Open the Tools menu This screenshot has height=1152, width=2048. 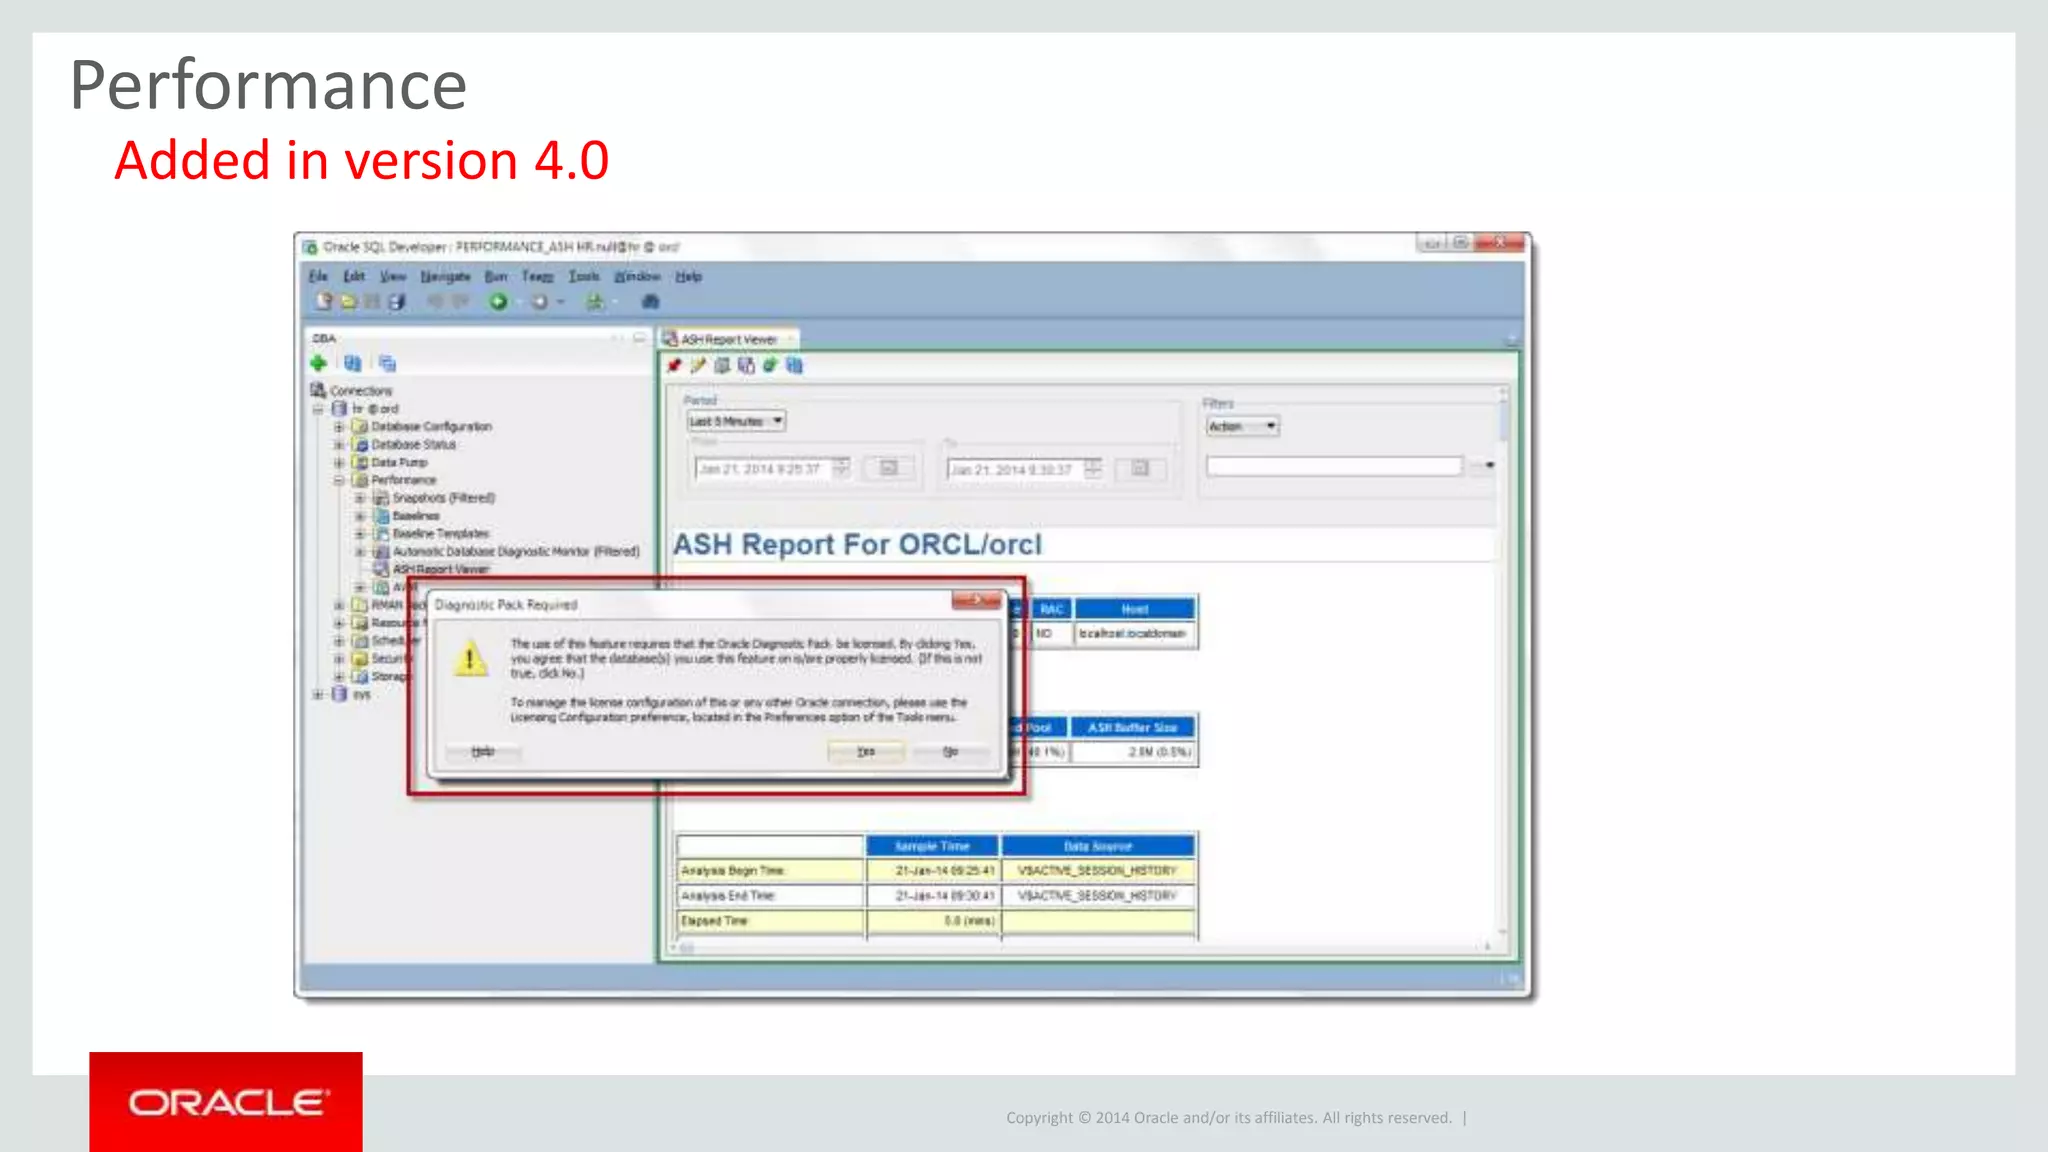(x=584, y=276)
